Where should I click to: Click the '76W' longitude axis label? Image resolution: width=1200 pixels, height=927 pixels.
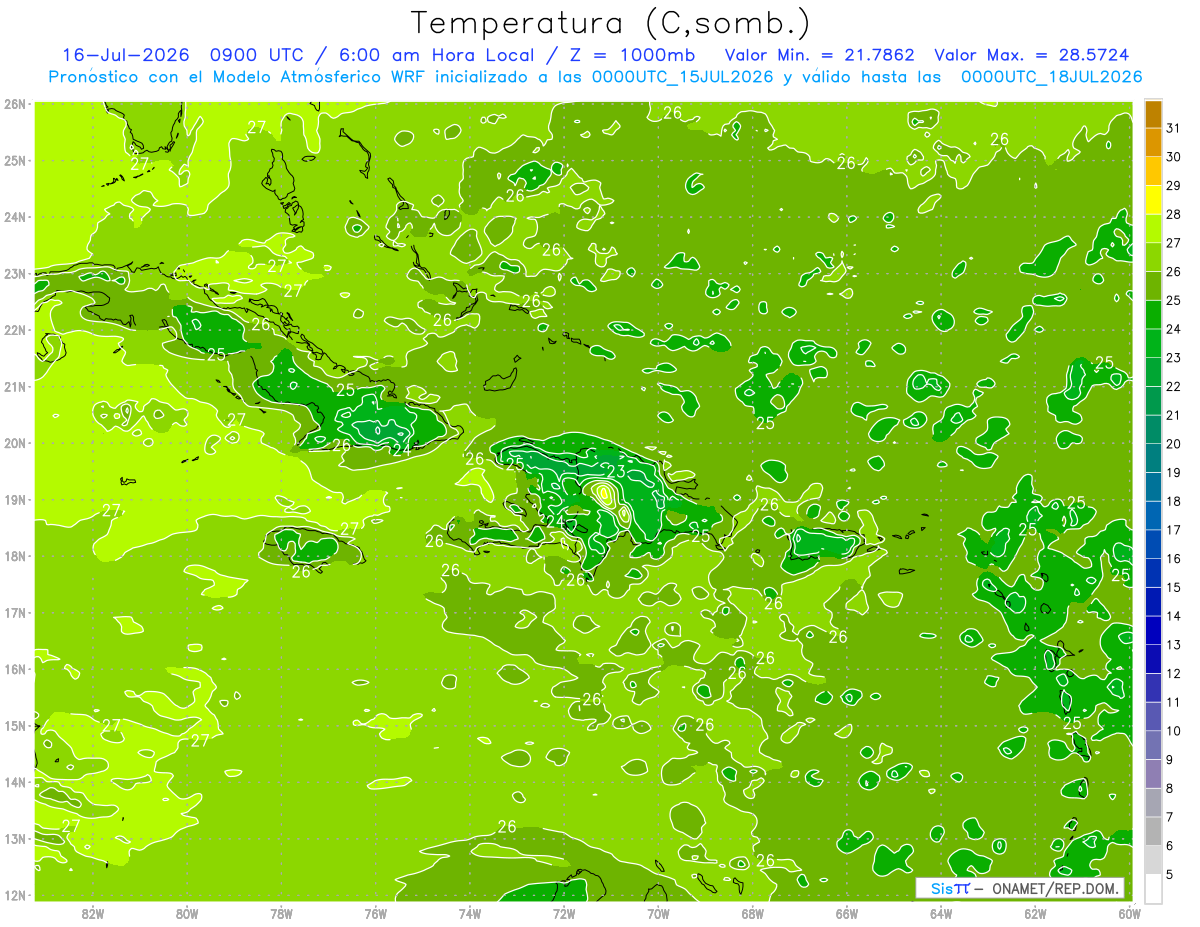[375, 912]
